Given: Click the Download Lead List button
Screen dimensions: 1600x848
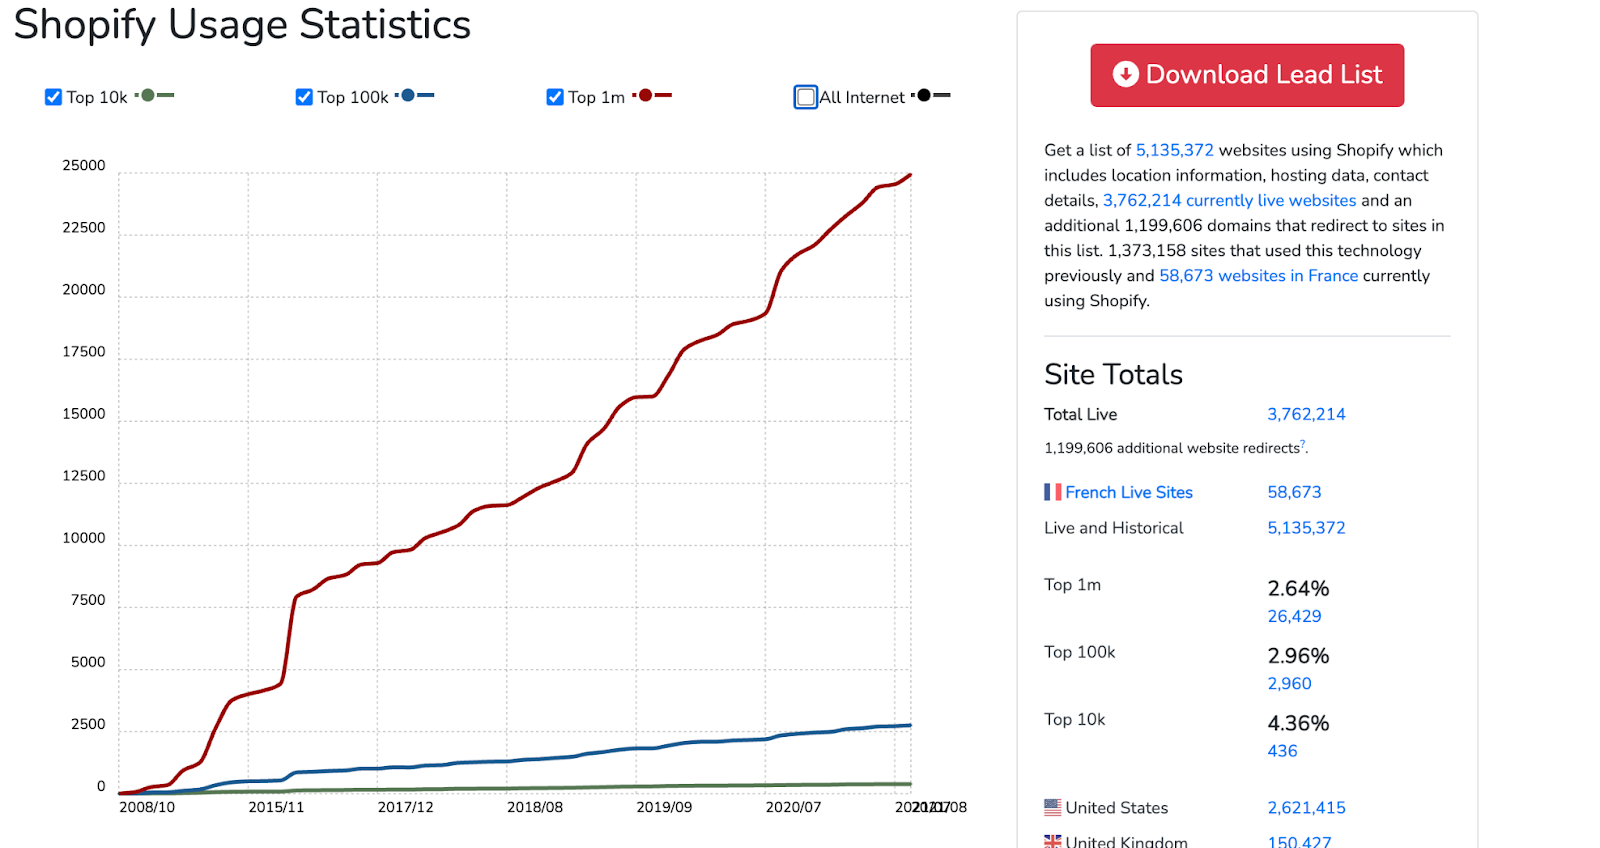Looking at the screenshot, I should tap(1247, 75).
